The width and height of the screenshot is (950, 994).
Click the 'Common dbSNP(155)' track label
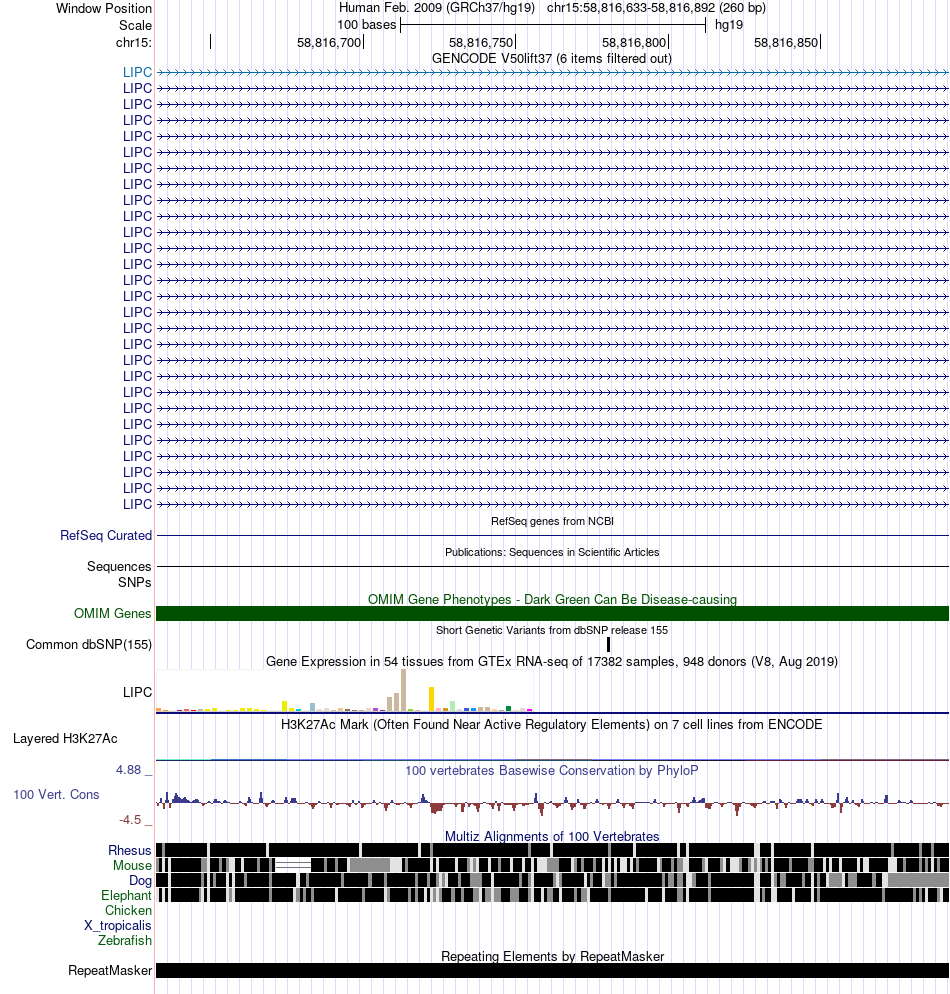tap(89, 645)
